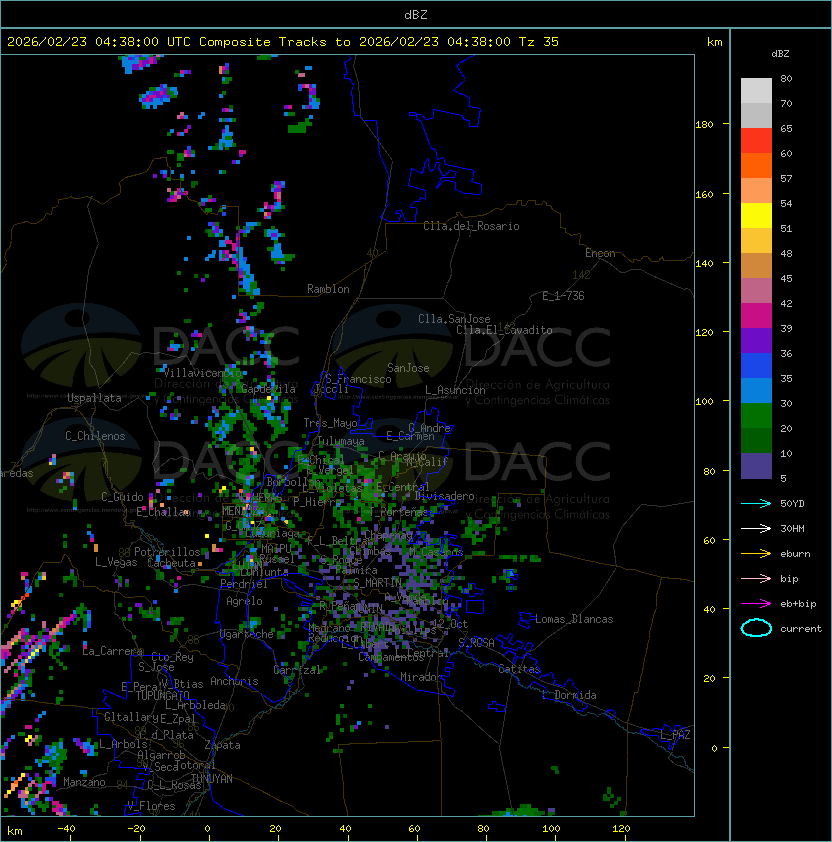Image resolution: width=832 pixels, height=842 pixels.
Task: Click the 'eburn' legend label
Action: click(795, 554)
